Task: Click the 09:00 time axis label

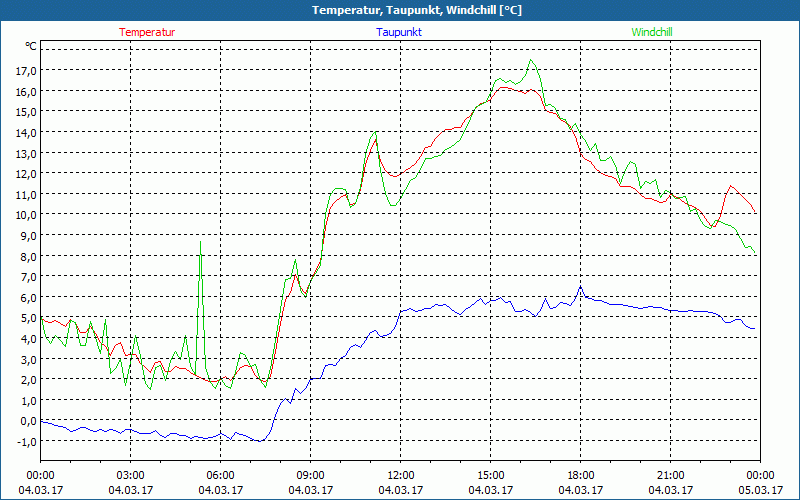Action: pos(311,476)
